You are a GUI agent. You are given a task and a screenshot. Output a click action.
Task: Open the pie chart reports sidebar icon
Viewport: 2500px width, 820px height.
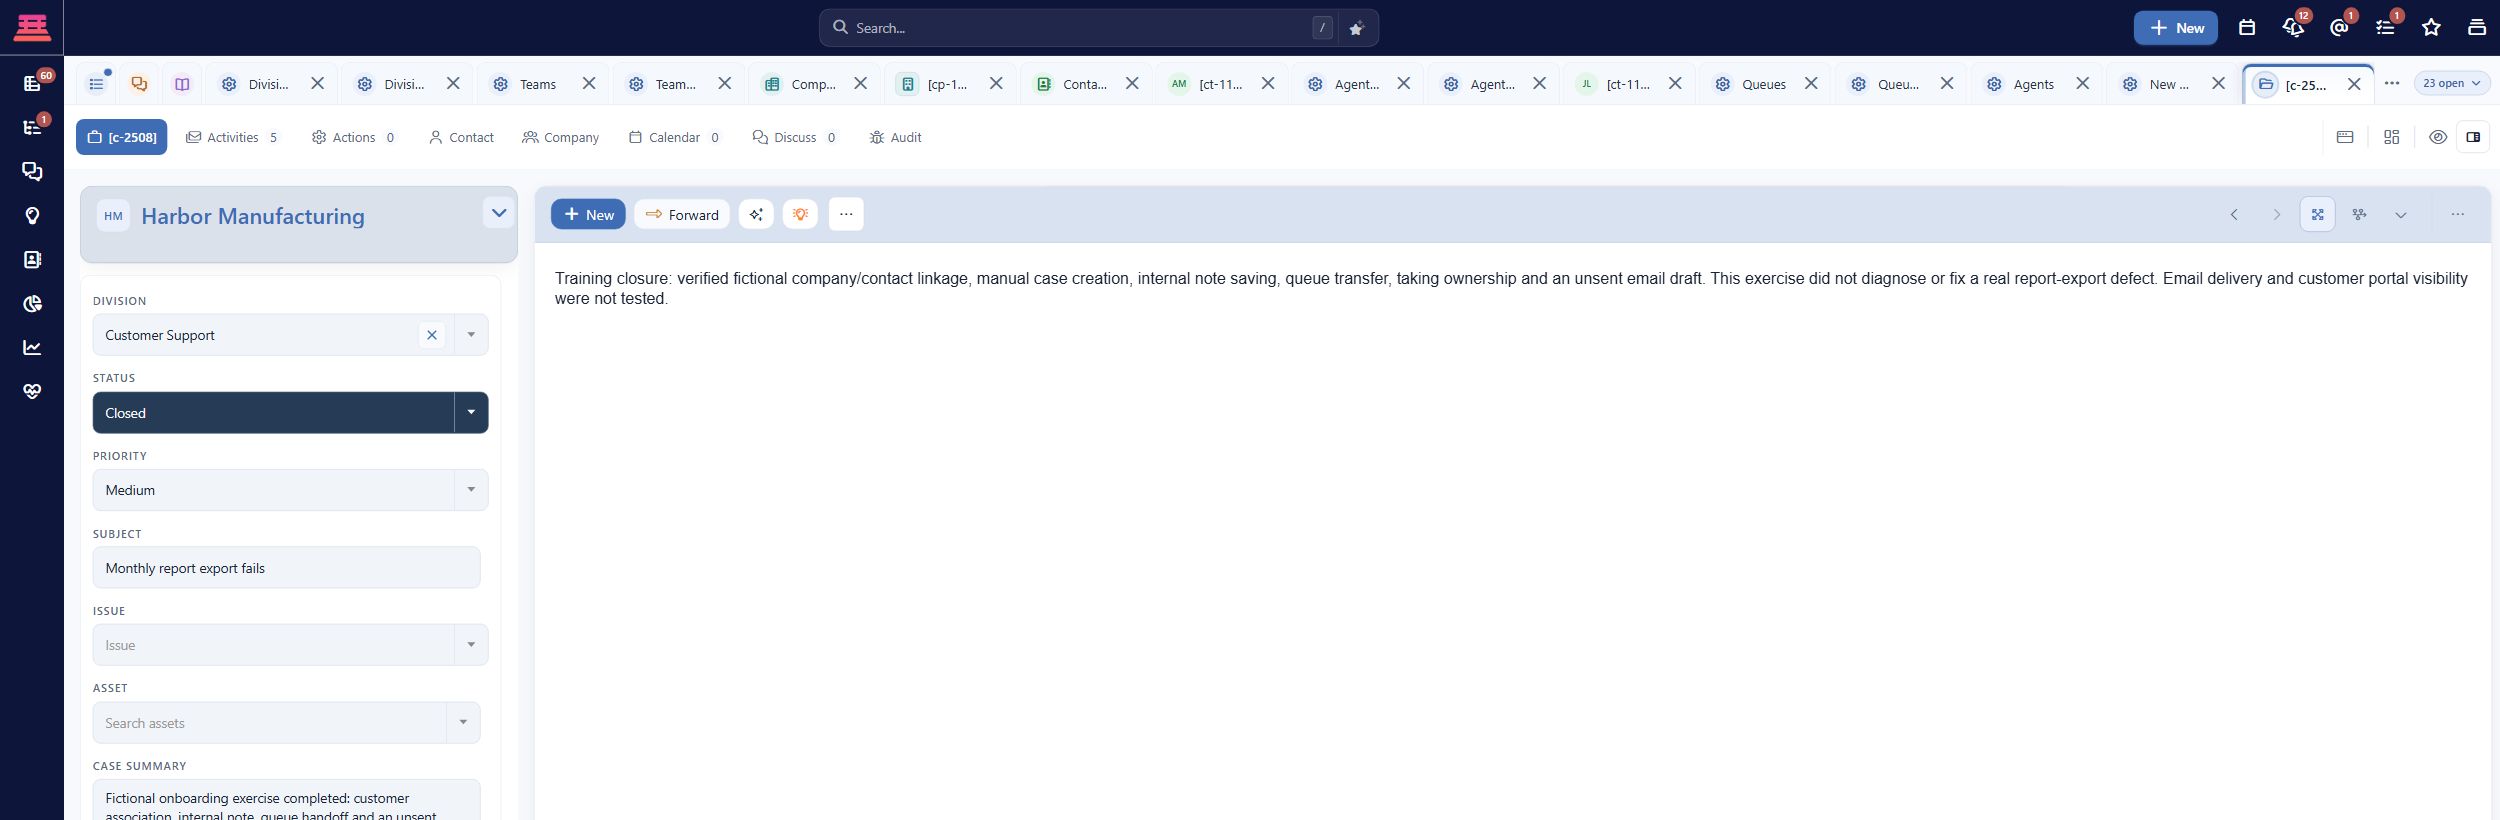coord(32,303)
